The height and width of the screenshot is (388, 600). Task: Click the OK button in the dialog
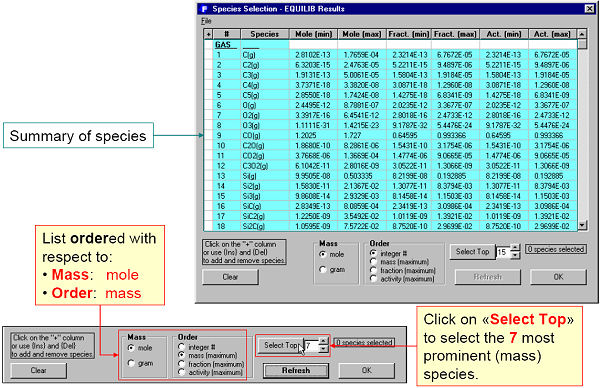[558, 277]
